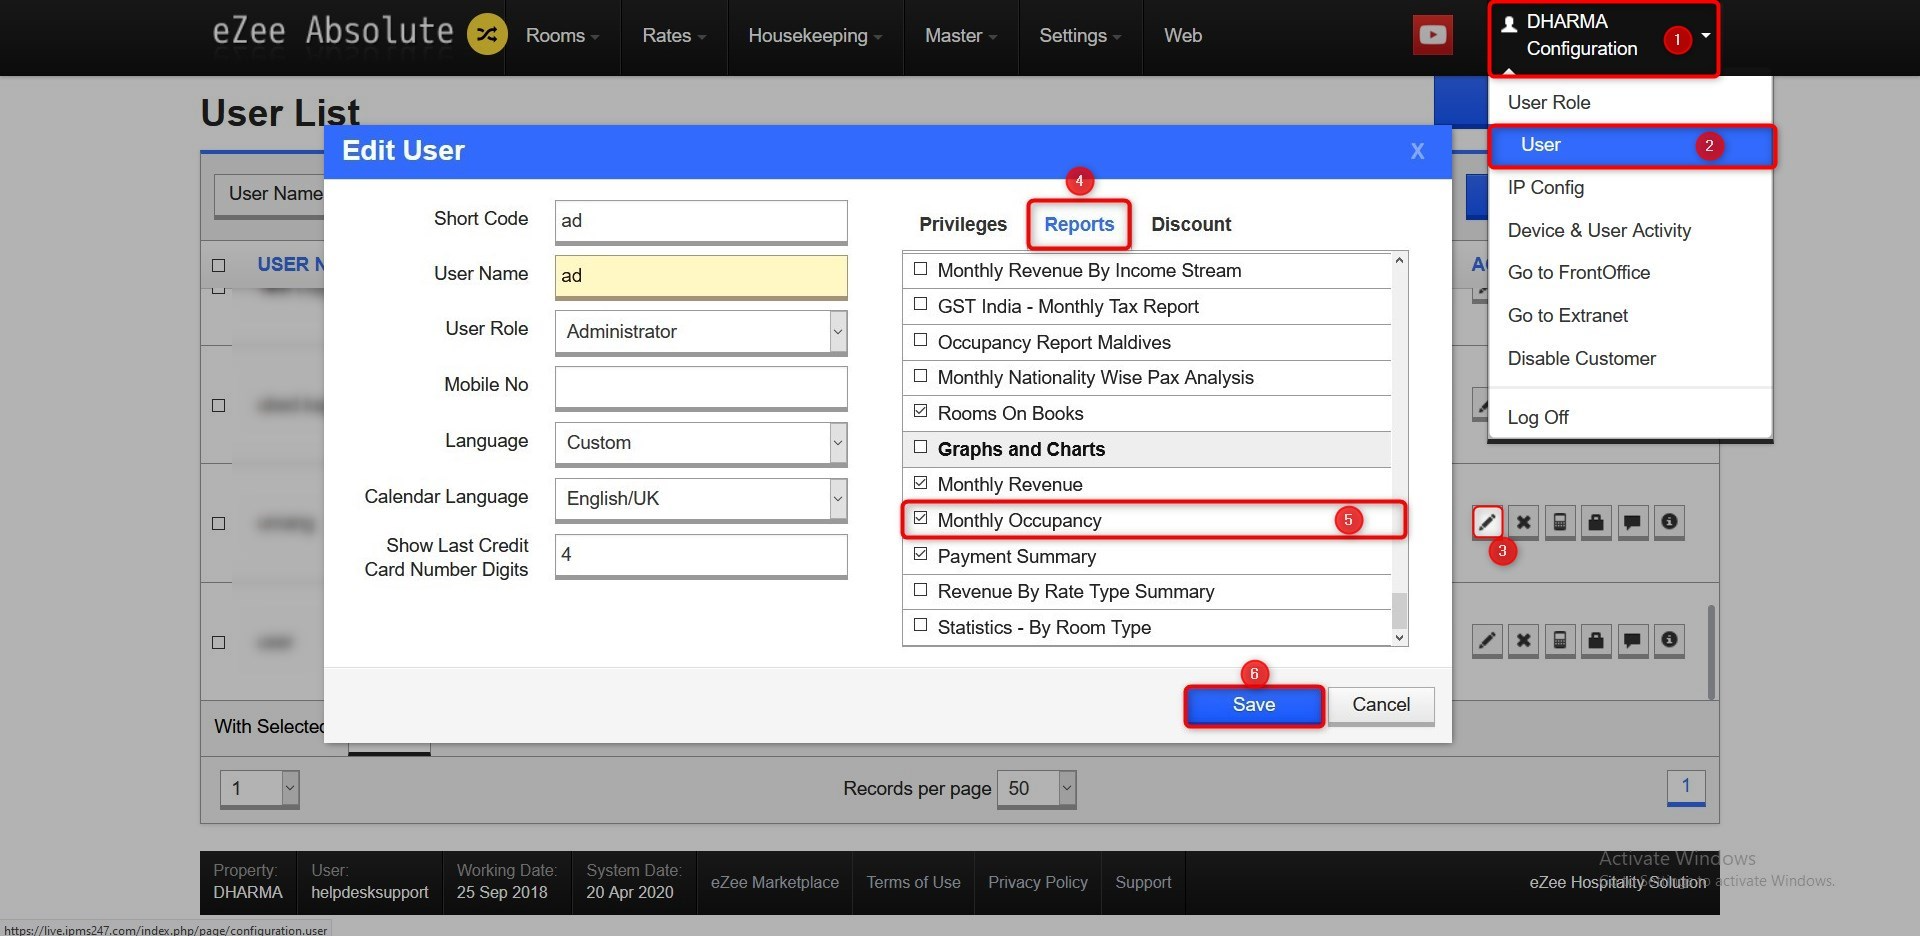The height and width of the screenshot is (936, 1920).
Task: Toggle select-all checkbox in user list header
Action: (219, 265)
